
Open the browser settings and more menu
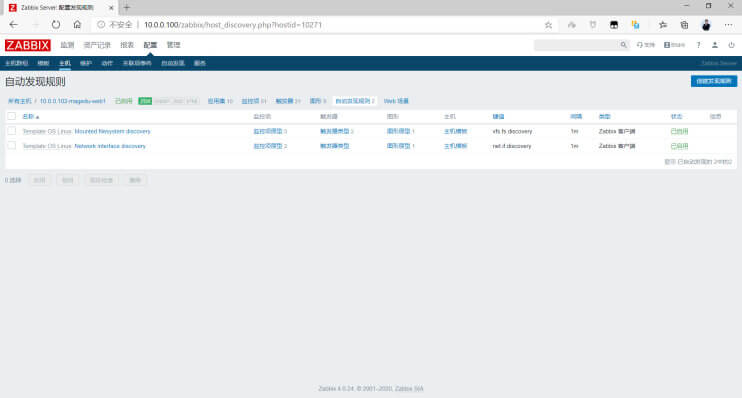pos(728,25)
